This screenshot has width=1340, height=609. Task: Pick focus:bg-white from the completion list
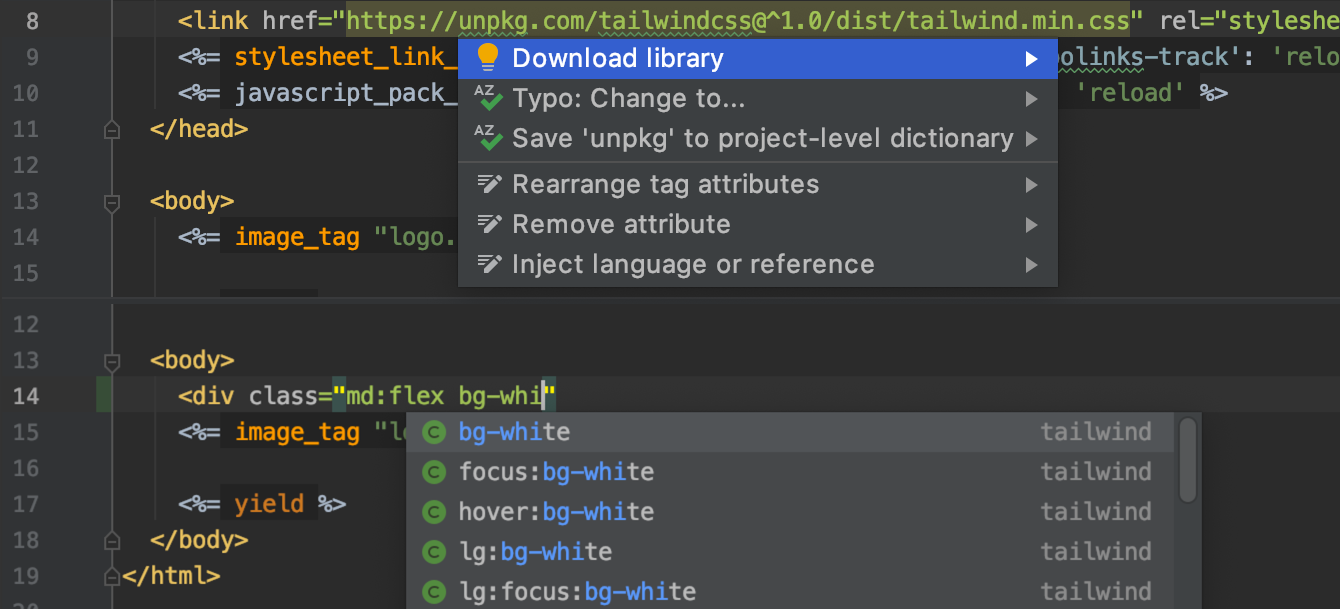(x=556, y=472)
